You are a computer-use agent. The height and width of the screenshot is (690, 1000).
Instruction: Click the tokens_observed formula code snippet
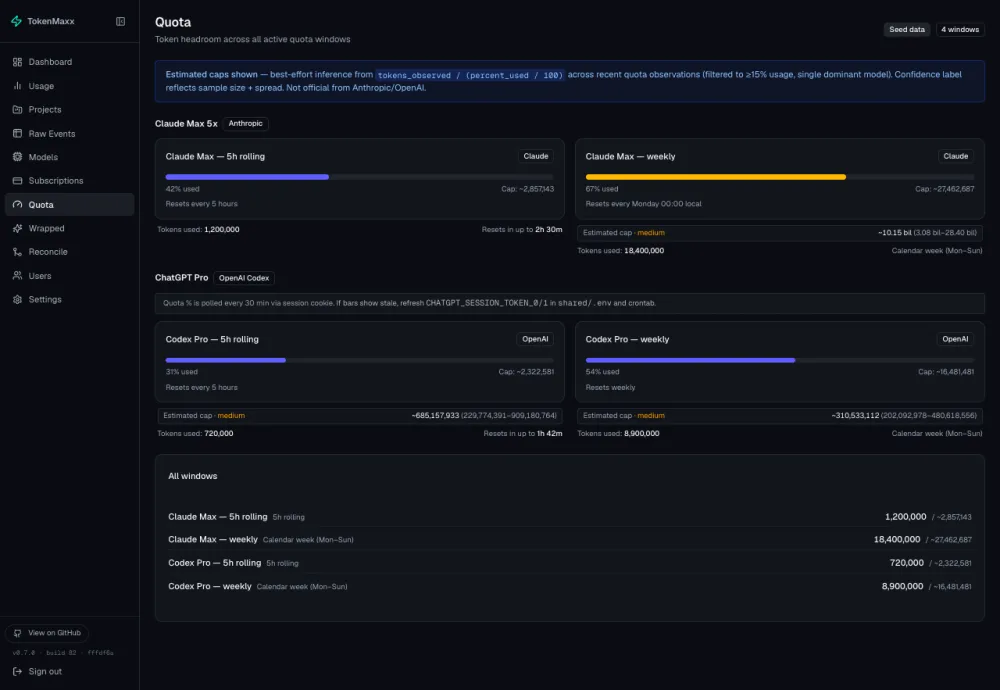pos(469,75)
